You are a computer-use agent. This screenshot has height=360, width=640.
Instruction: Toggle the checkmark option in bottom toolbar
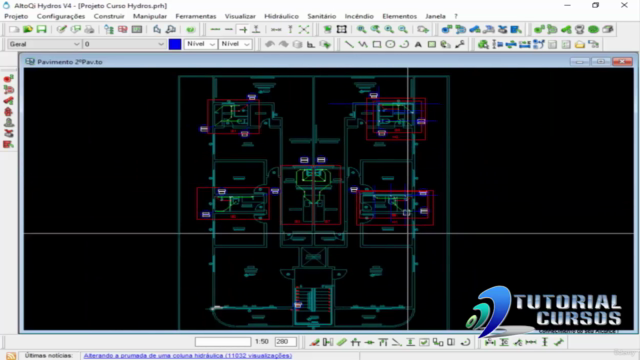424,342
